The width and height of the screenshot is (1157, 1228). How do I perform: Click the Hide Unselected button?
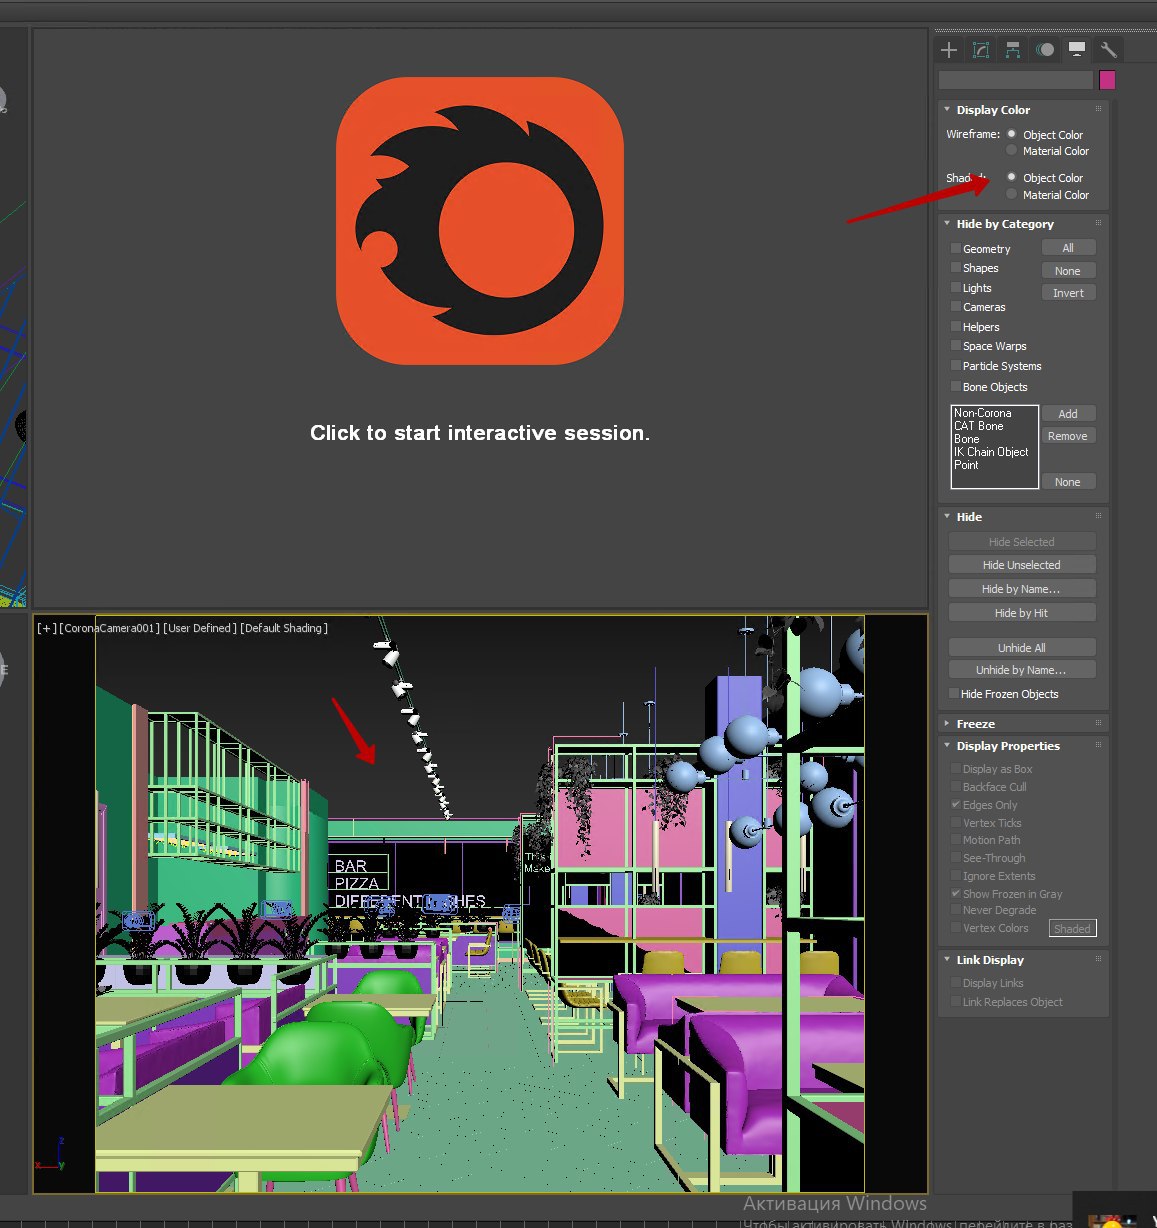(x=1022, y=565)
